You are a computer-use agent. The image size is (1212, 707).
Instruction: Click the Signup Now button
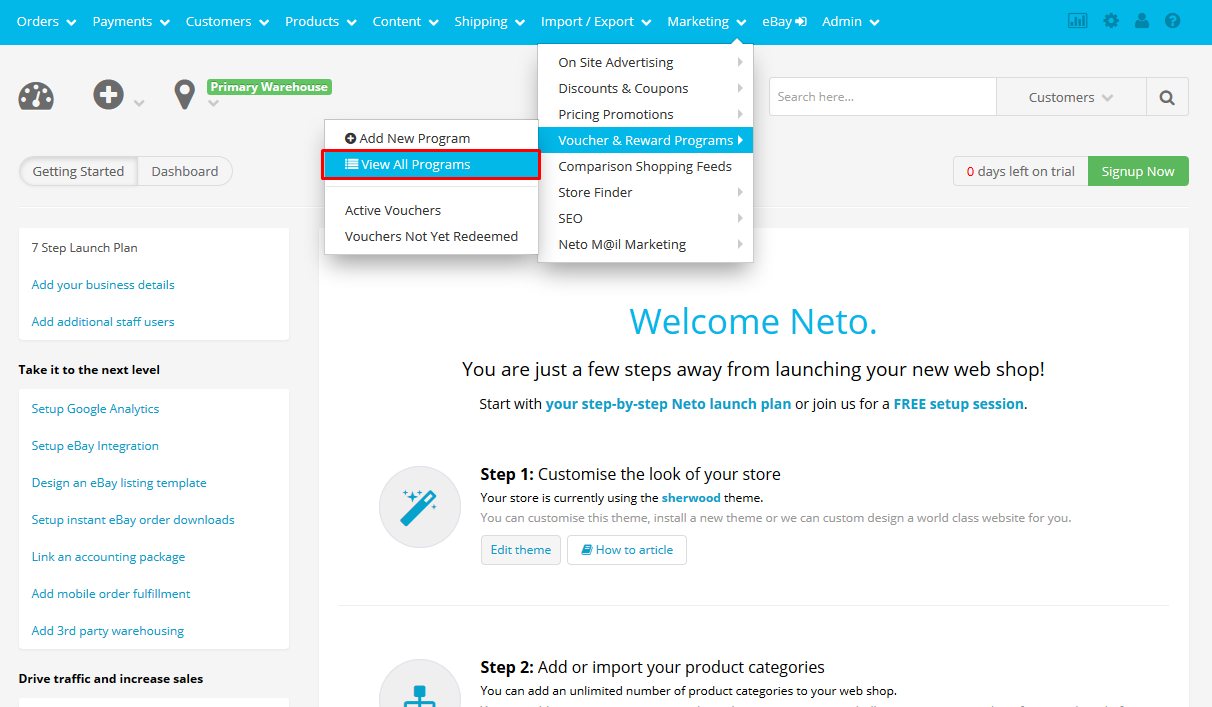pyautogui.click(x=1138, y=171)
